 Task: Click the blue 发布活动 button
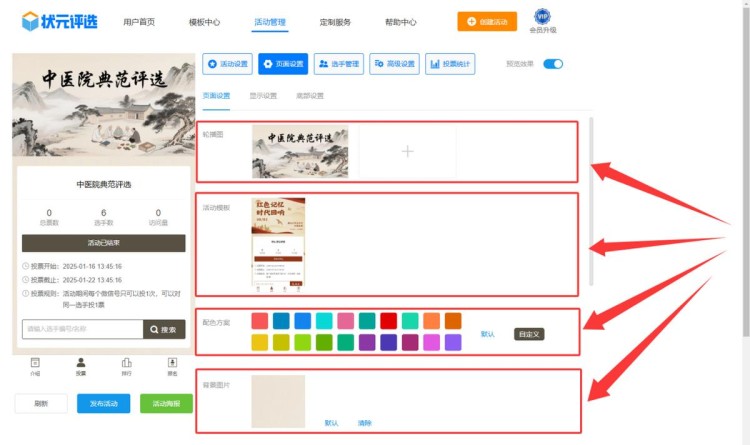[x=103, y=404]
